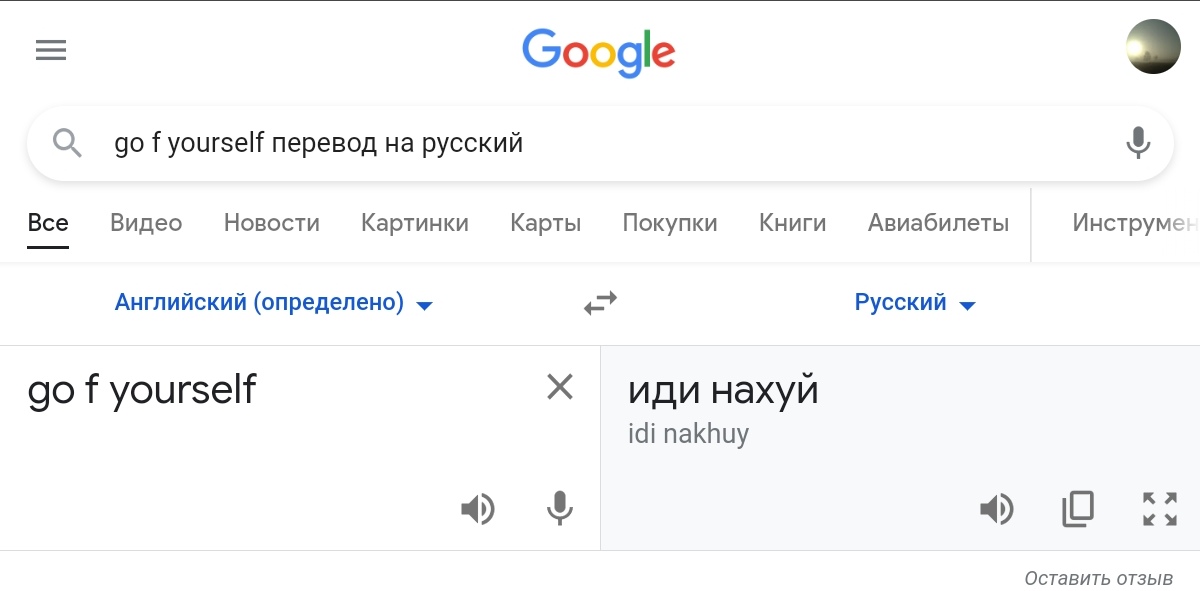The width and height of the screenshot is (1200, 591).
Task: Go to the Карты tab
Action: pyautogui.click(x=545, y=223)
